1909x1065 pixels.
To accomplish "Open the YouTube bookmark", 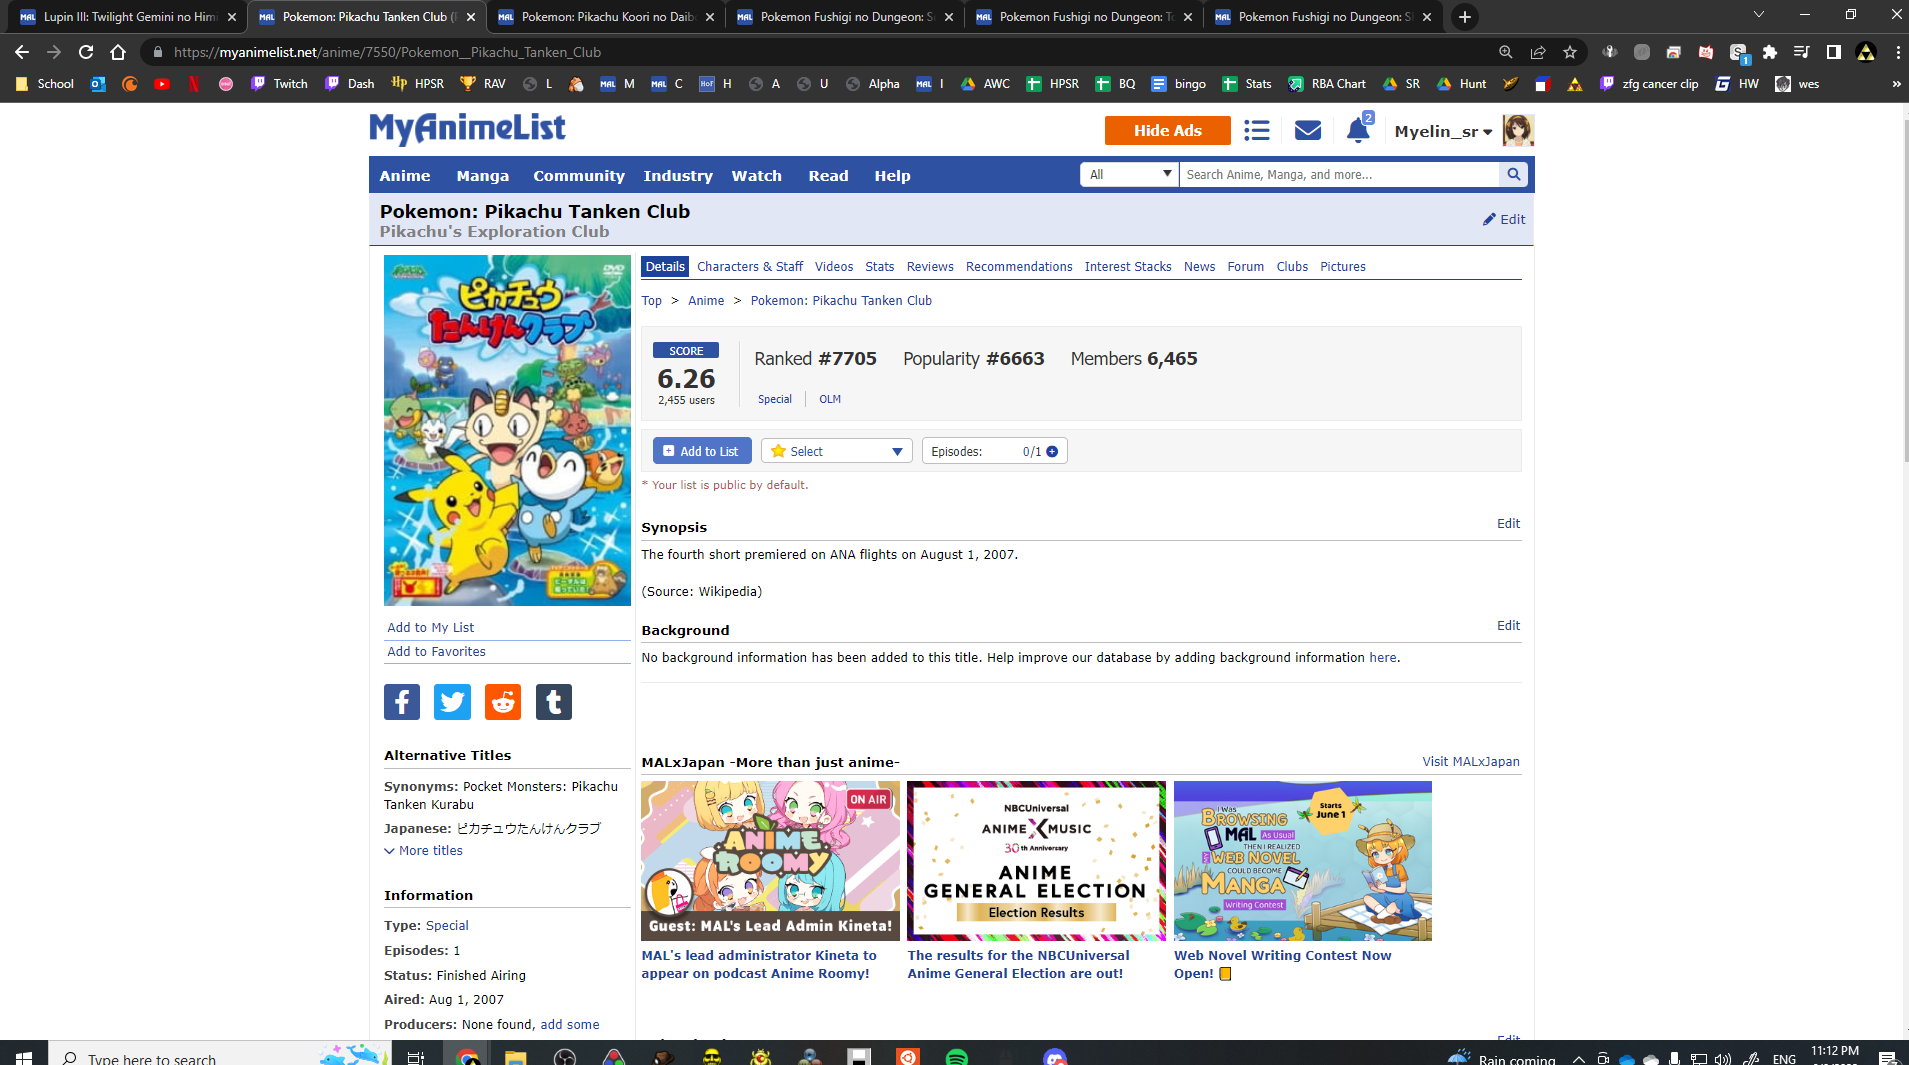I will 162,84.
